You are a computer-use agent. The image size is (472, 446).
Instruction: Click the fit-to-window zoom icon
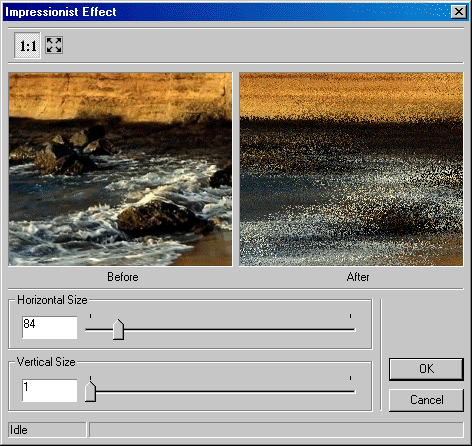coord(54,45)
